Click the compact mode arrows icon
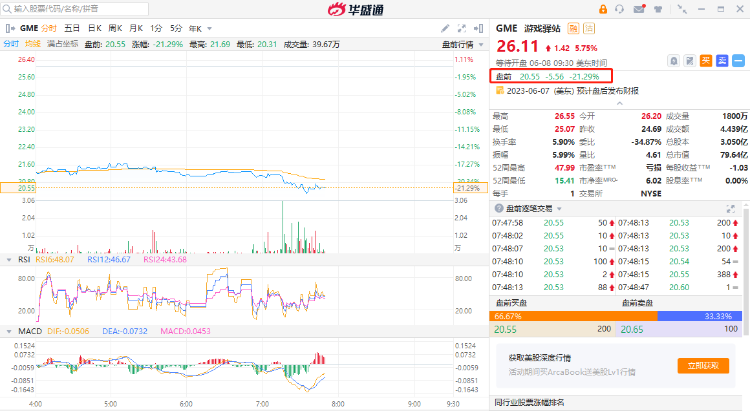Image resolution: width=750 pixels, height=411 pixels. [x=682, y=9]
